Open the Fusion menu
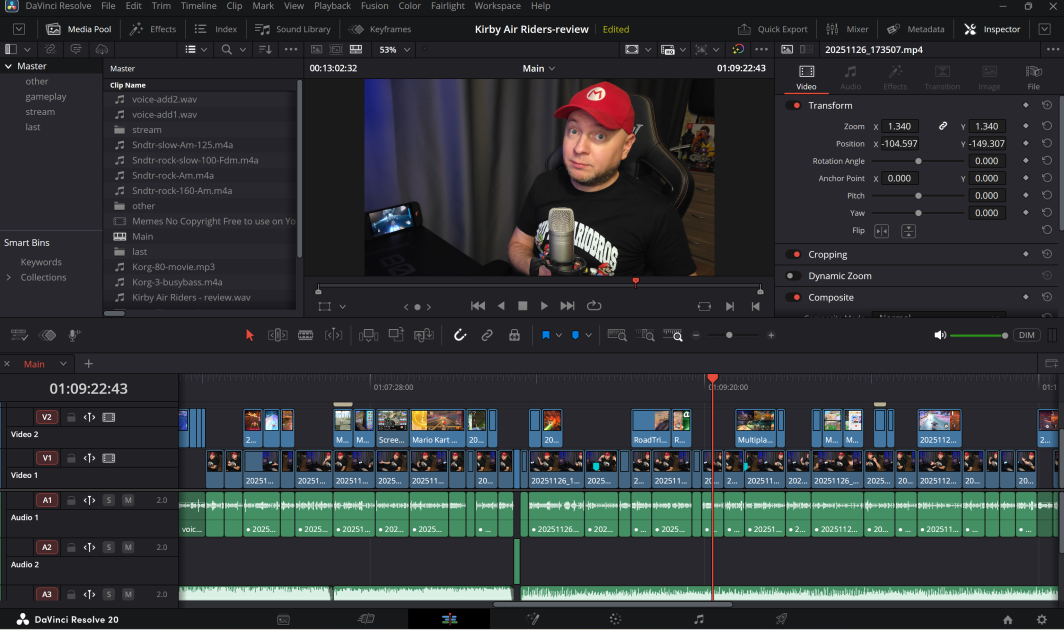The height and width of the screenshot is (630, 1064). click(375, 6)
